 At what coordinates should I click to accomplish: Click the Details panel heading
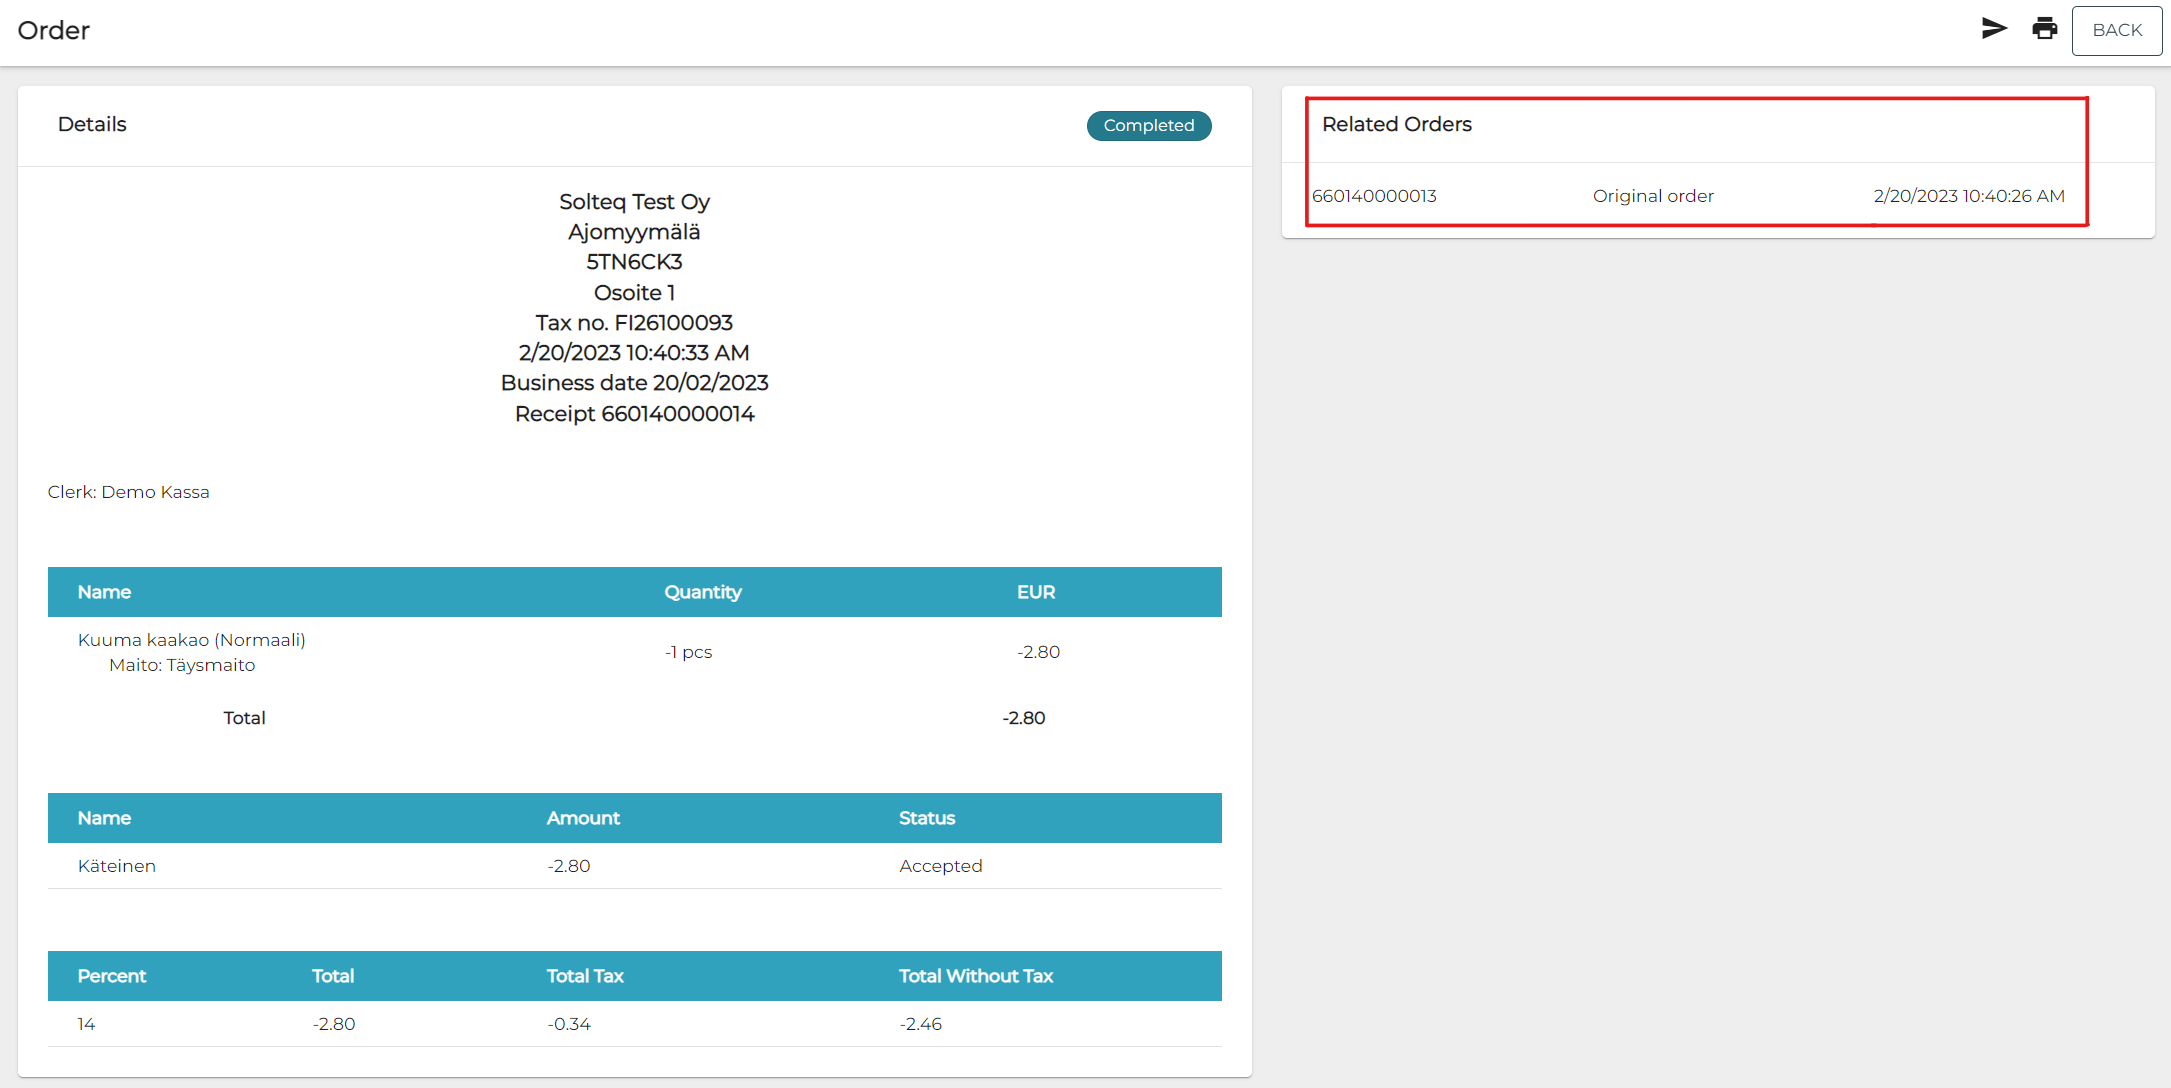[92, 124]
